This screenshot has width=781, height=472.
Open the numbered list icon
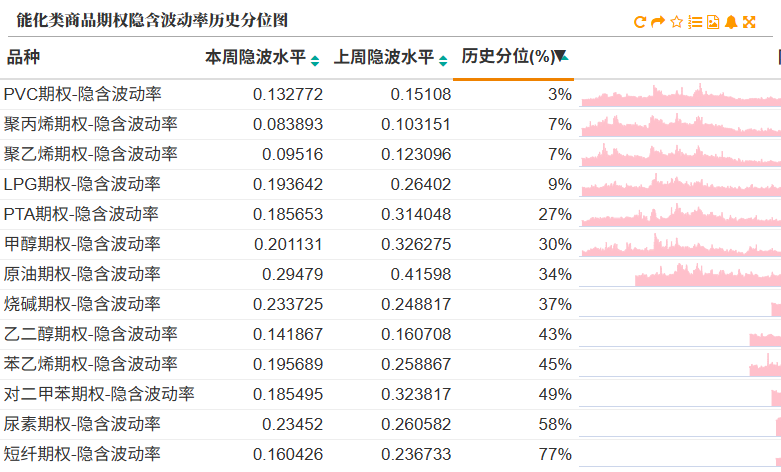pos(695,22)
